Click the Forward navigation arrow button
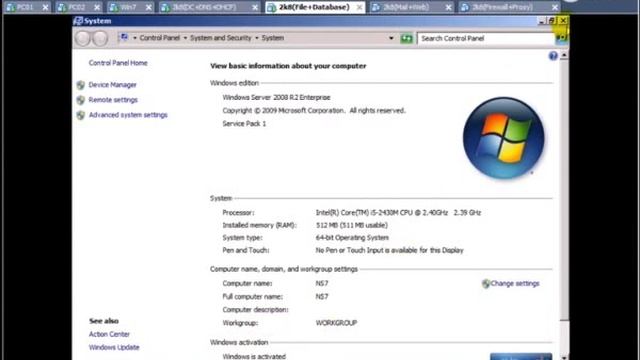The image size is (640, 360). click(100, 38)
